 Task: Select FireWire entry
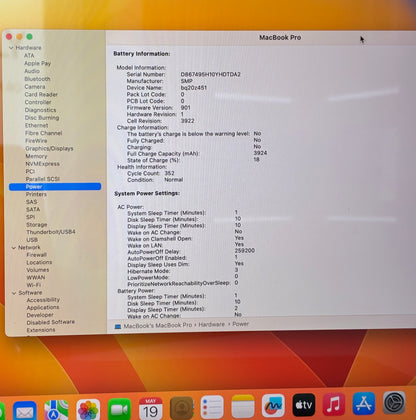point(36,141)
